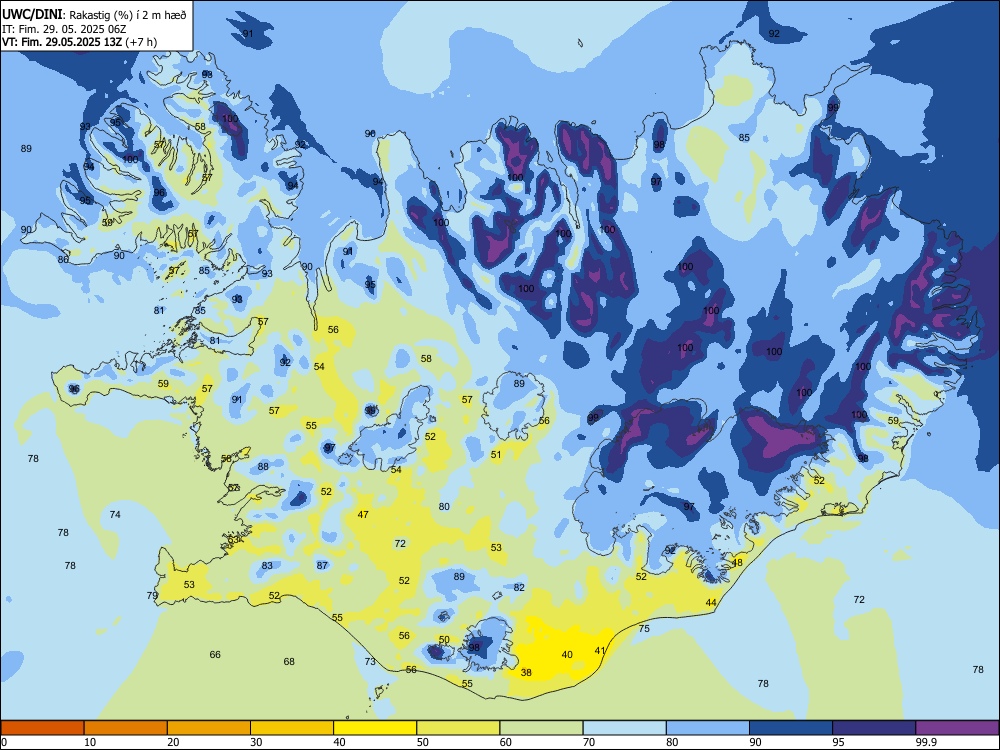The image size is (1000, 750).
Task: Click the map value '48'
Action: coord(737,563)
